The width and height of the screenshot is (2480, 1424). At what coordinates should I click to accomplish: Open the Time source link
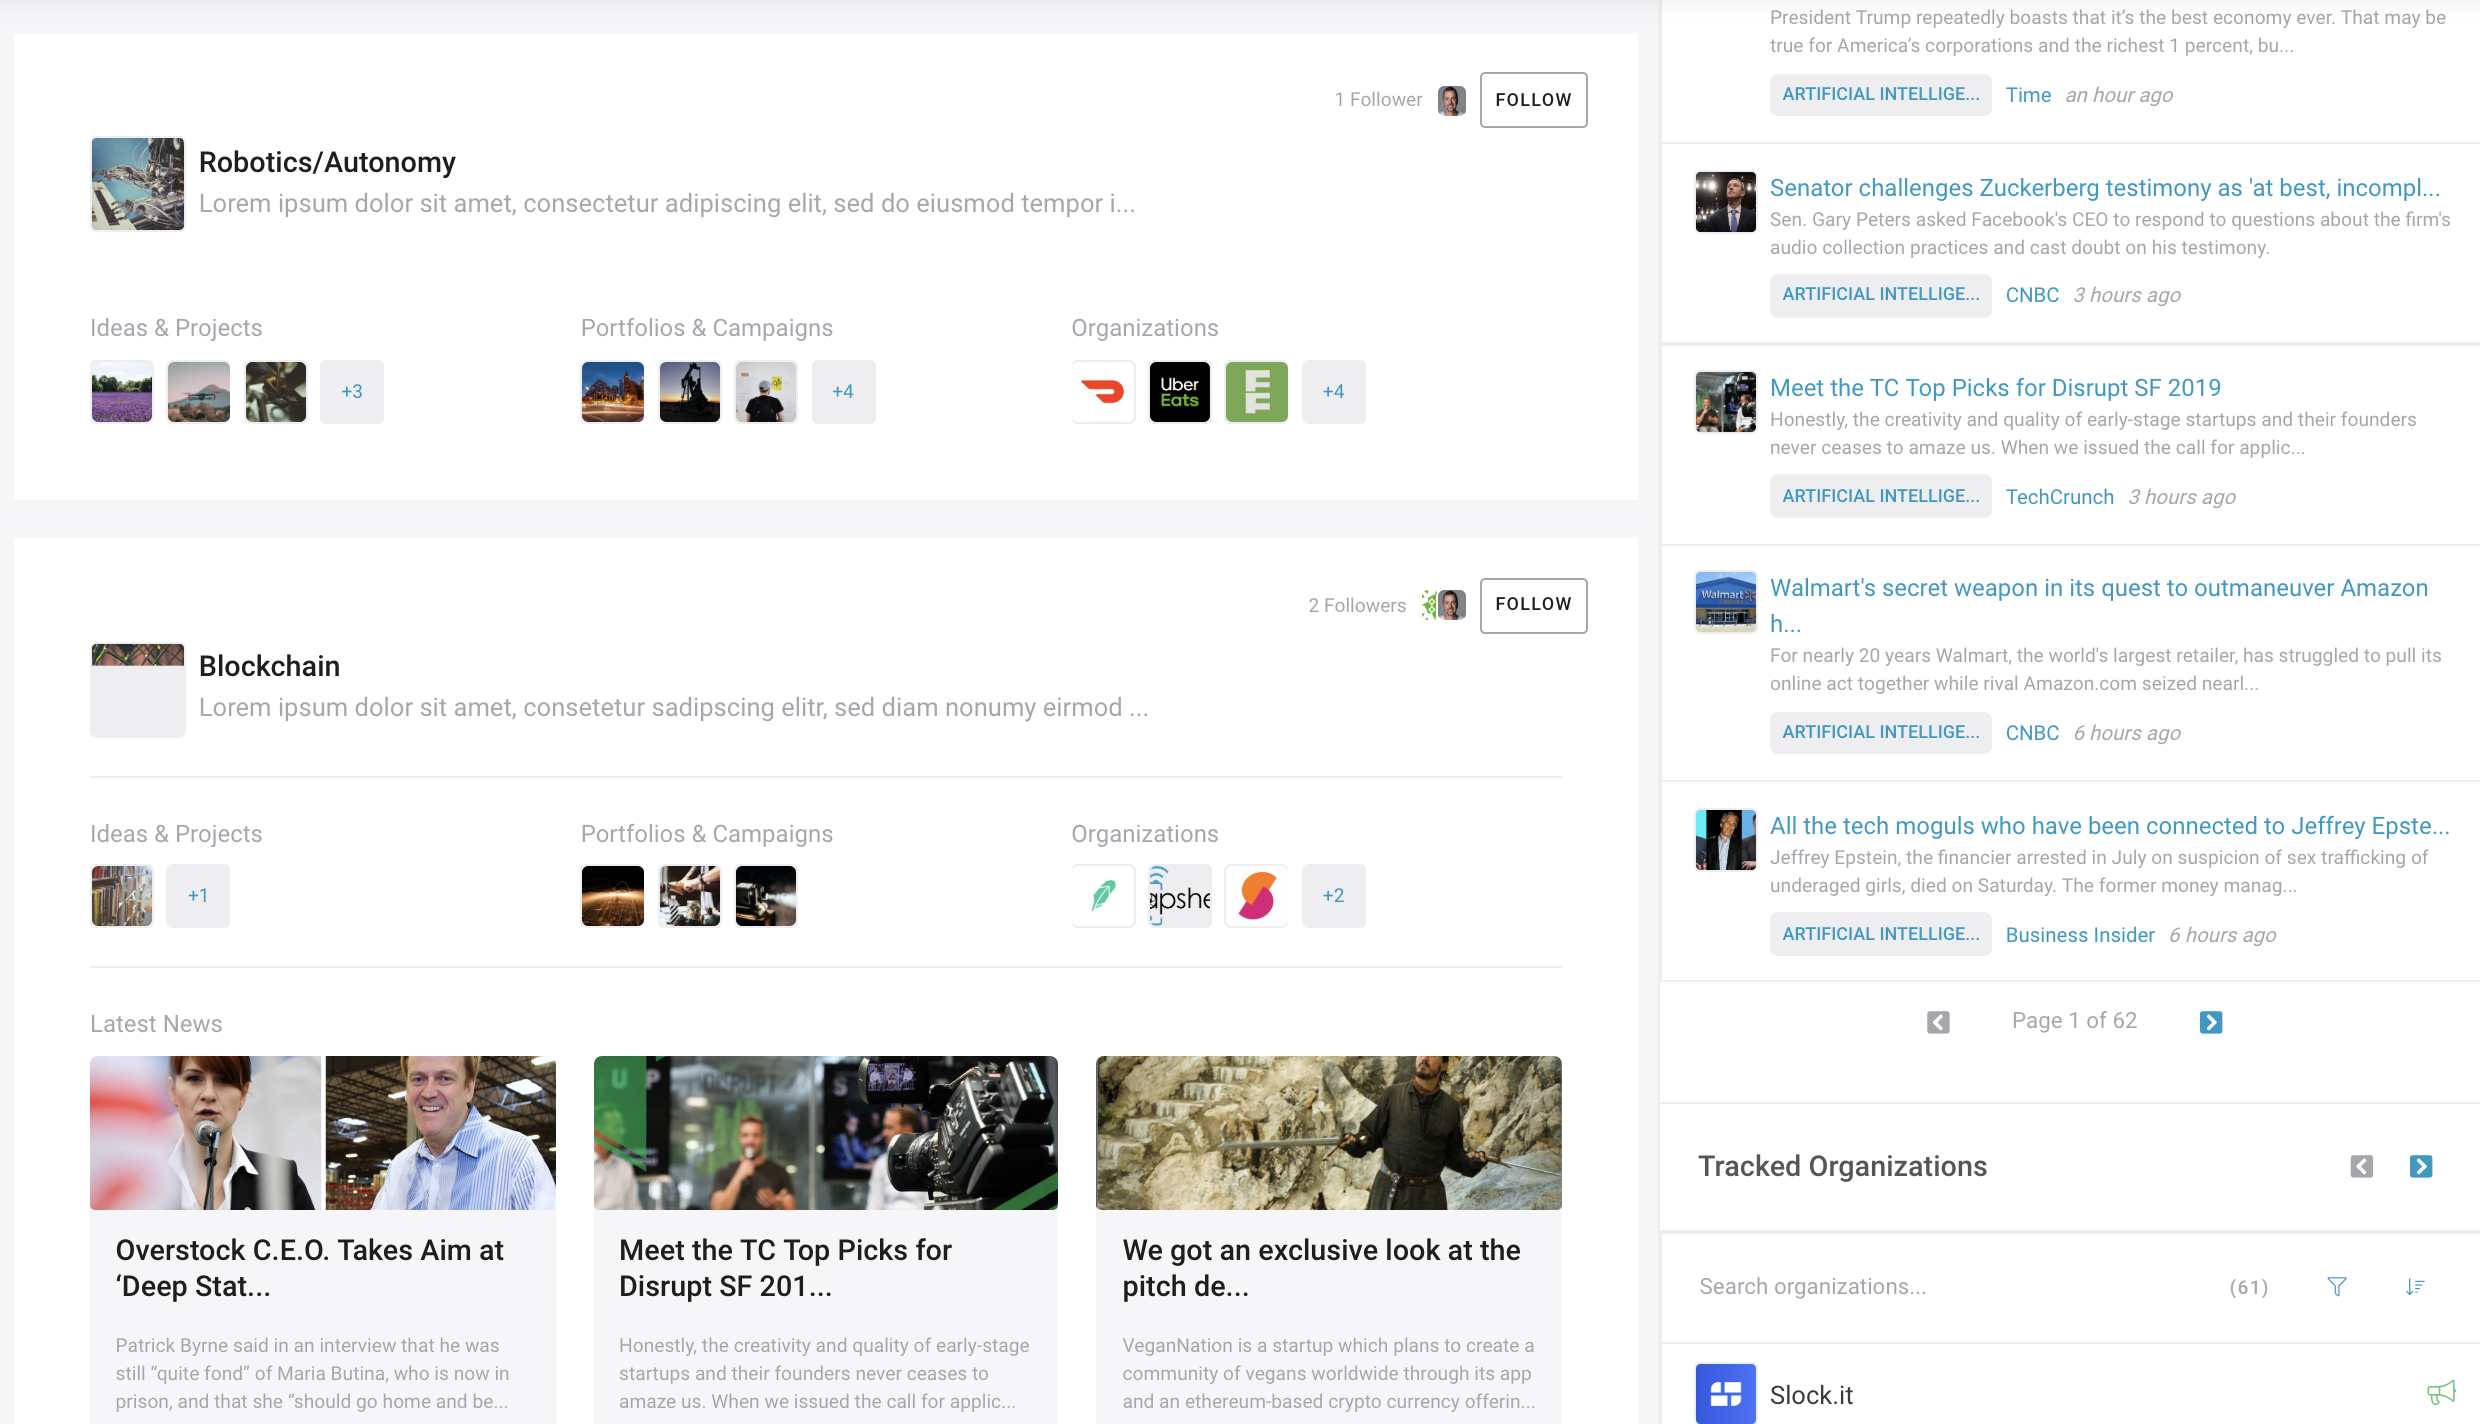click(2028, 95)
